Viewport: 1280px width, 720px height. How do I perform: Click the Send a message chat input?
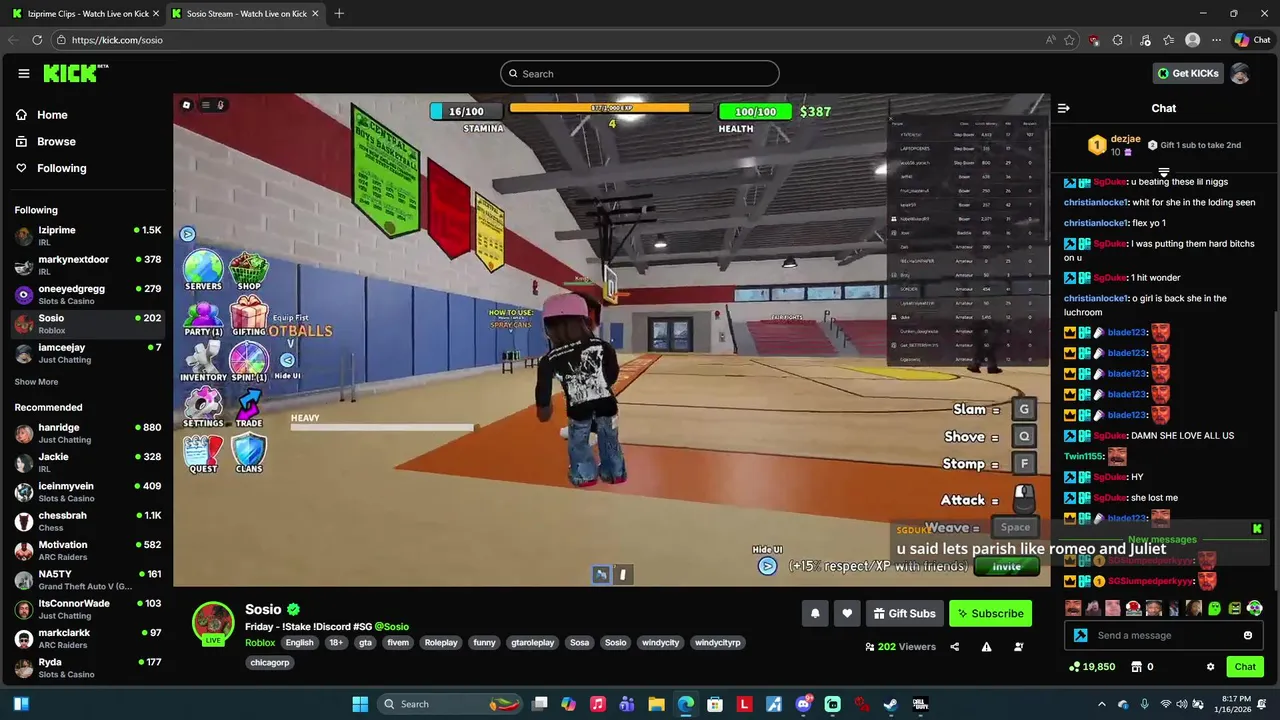pyautogui.click(x=1164, y=635)
